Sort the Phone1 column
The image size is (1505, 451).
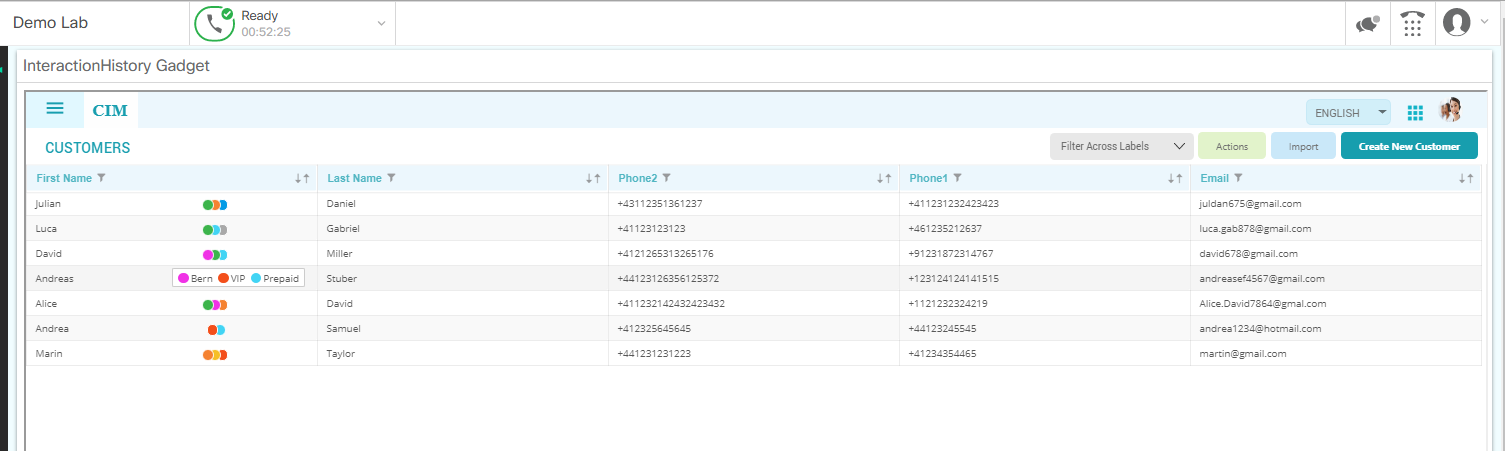(1175, 178)
